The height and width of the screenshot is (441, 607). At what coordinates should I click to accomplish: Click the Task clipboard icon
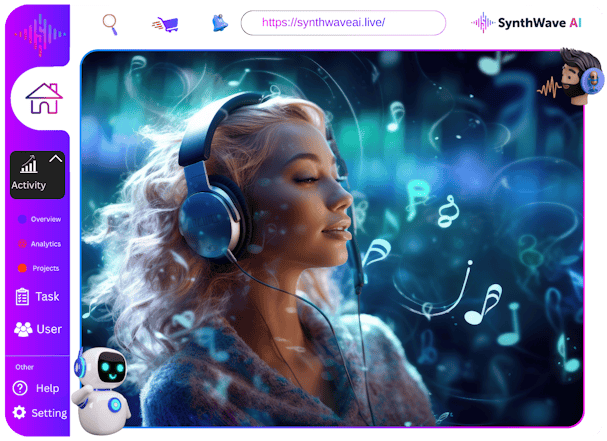point(22,296)
